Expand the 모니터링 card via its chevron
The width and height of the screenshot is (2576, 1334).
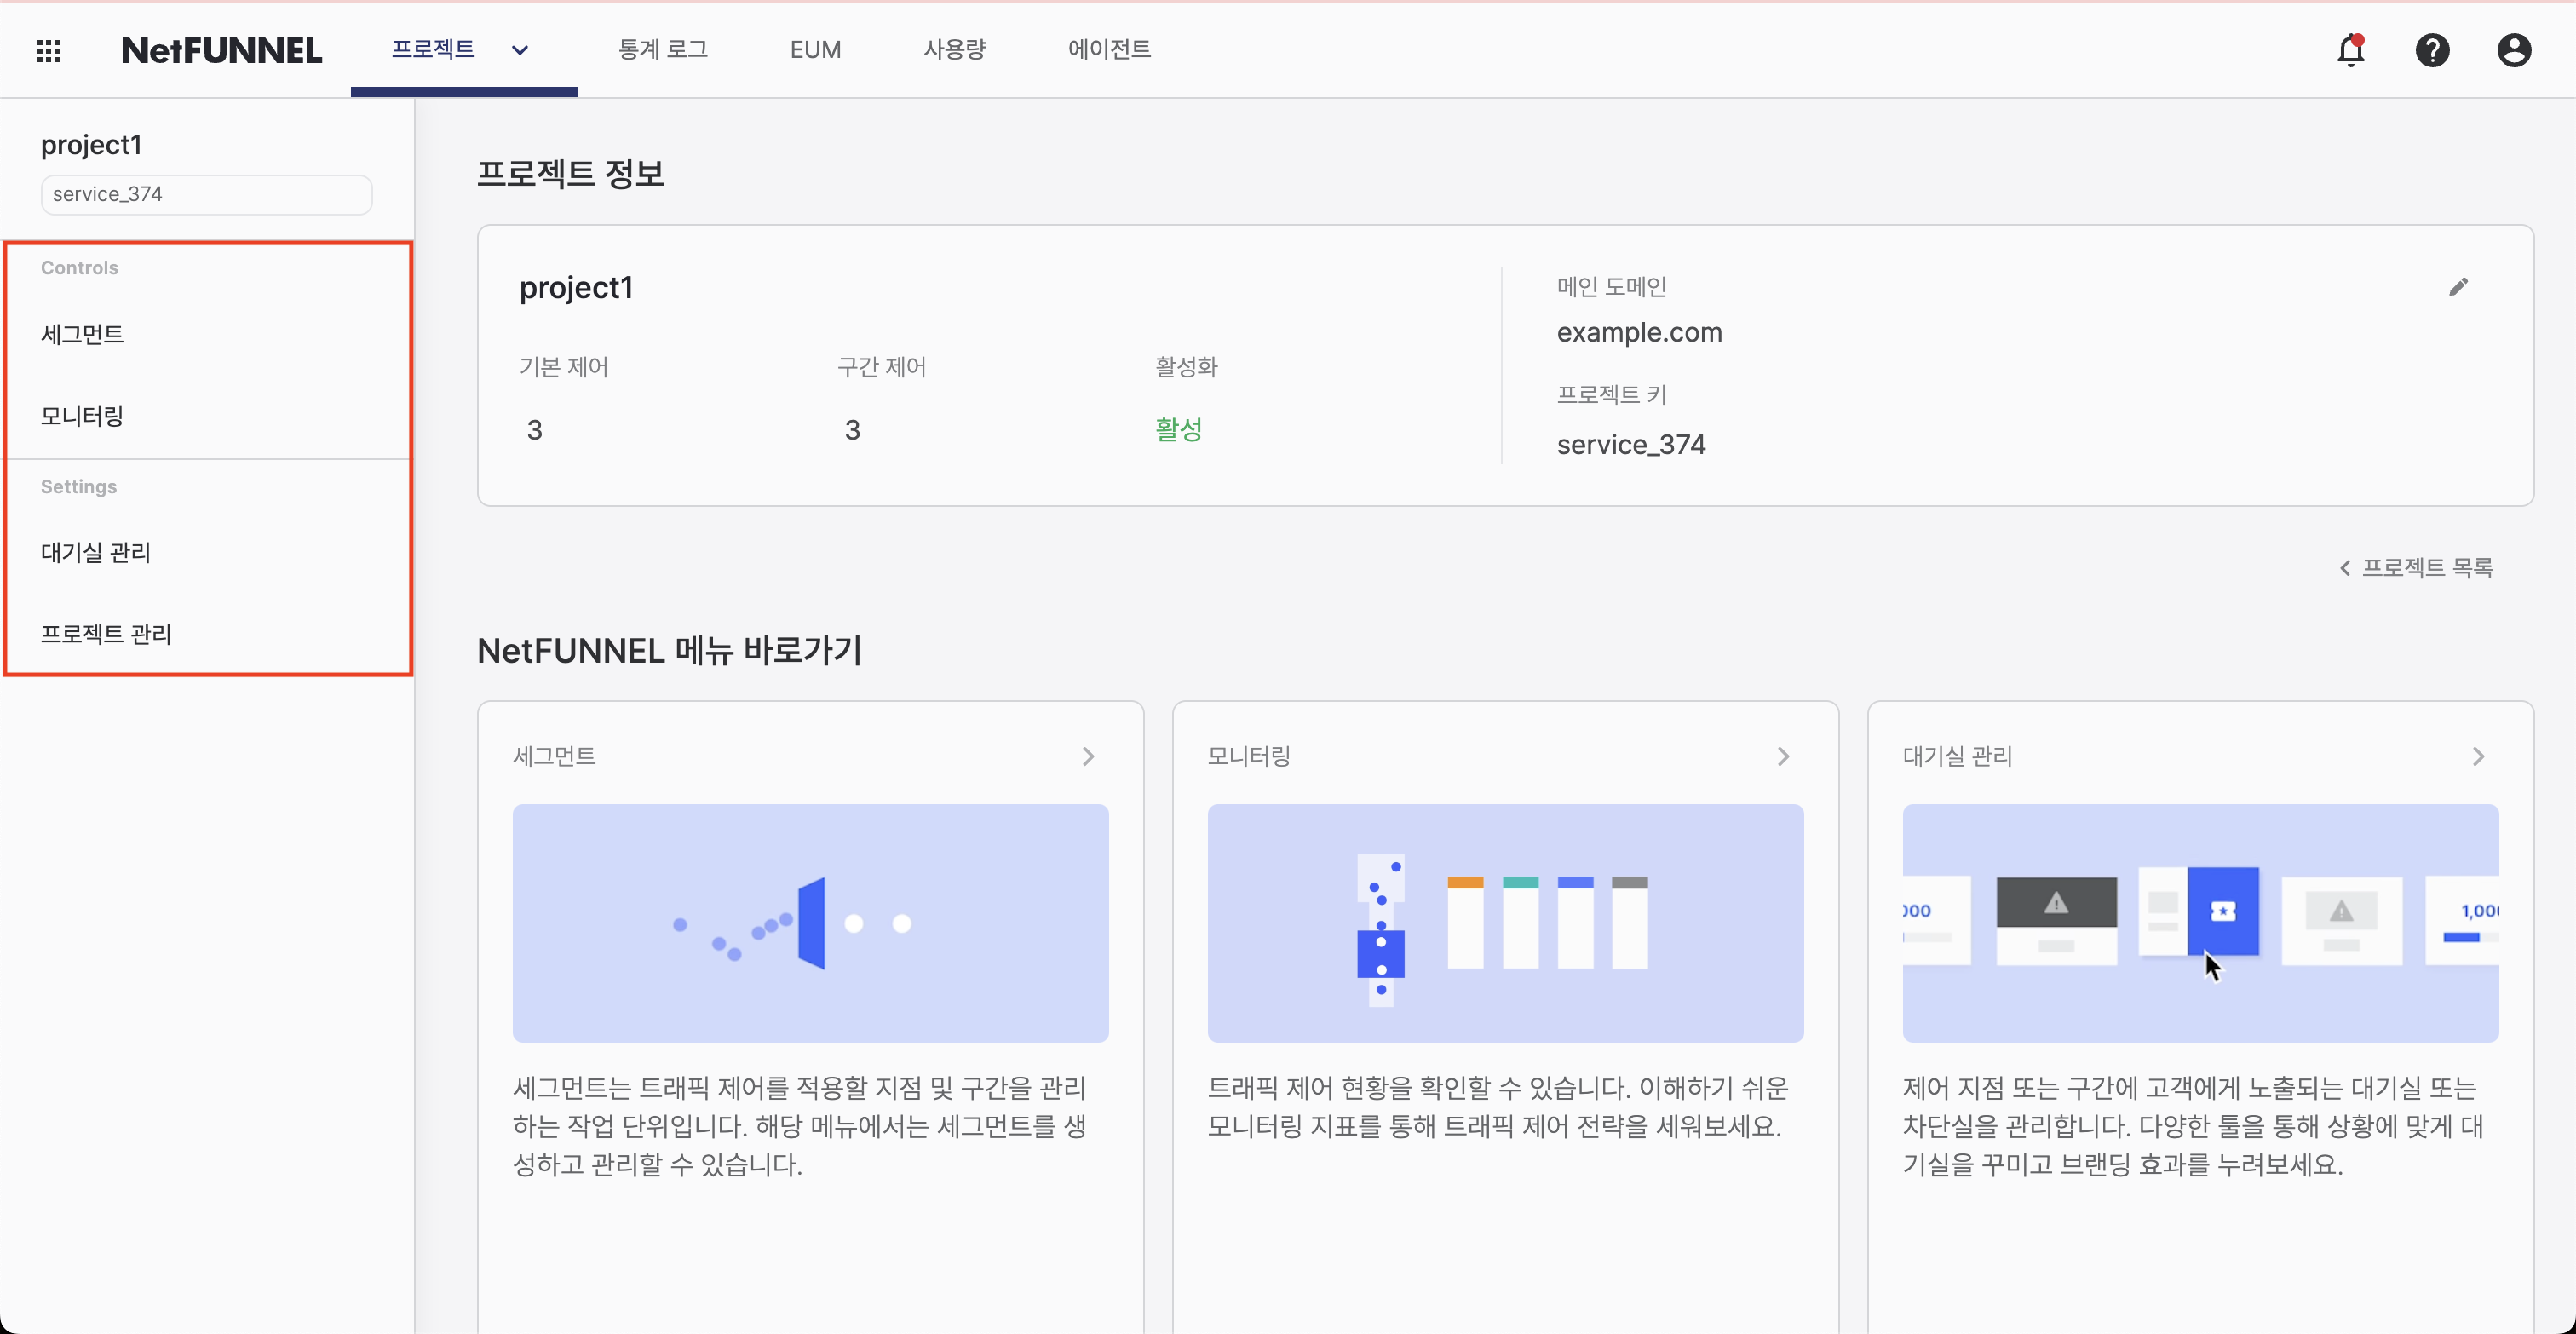(x=1783, y=756)
